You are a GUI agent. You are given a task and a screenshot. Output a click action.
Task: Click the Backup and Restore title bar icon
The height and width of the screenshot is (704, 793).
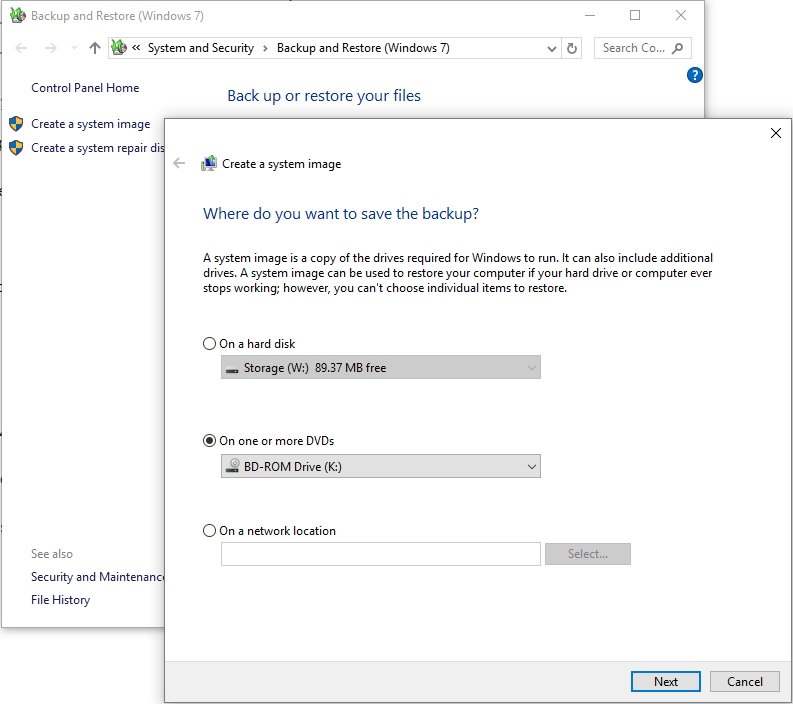17,16
